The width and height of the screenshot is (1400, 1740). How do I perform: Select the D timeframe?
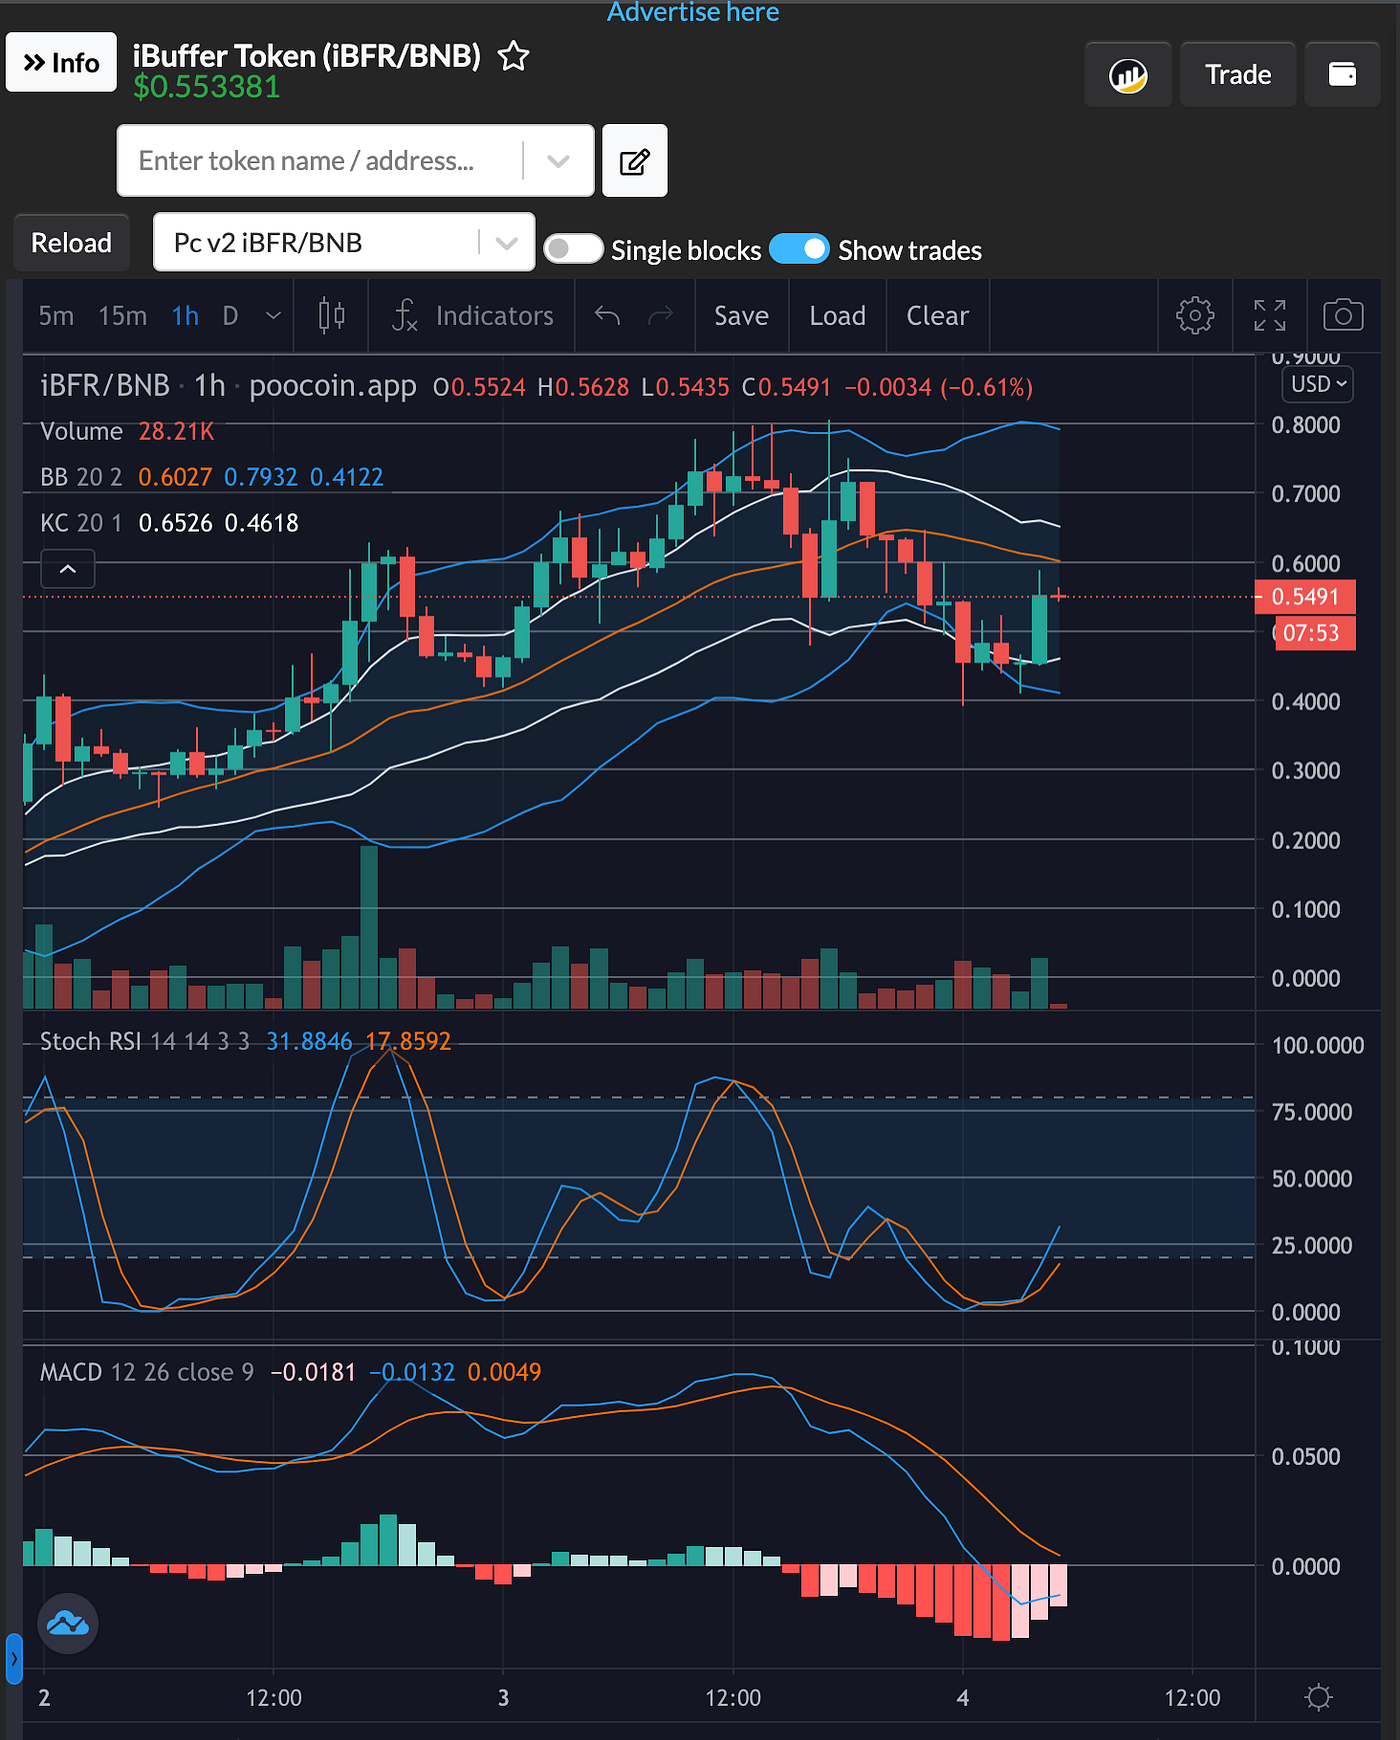pos(230,316)
